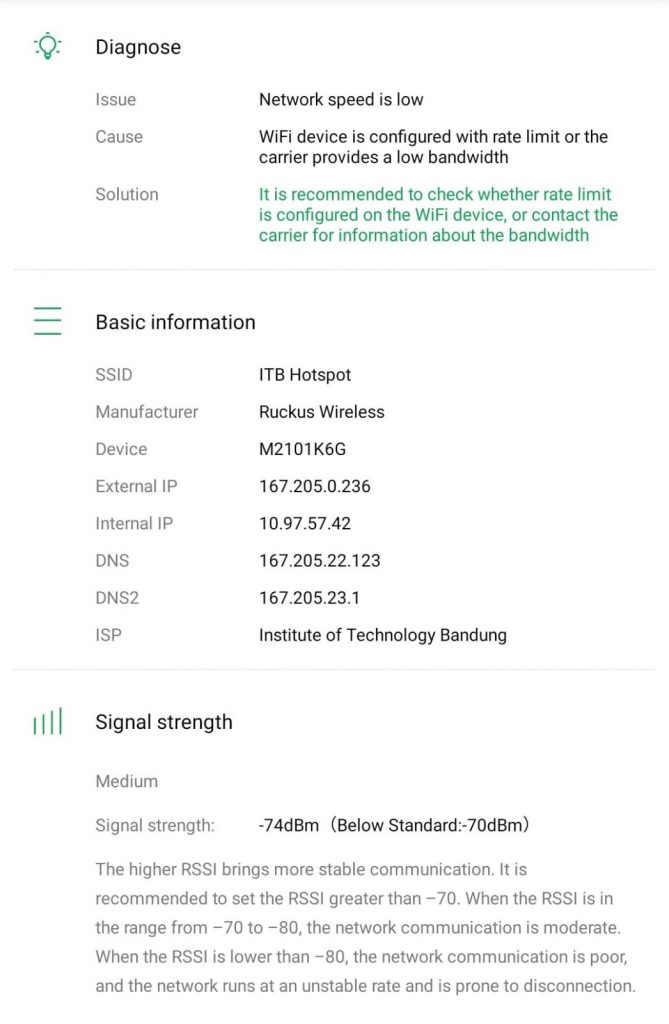Select internal IP 10.97.57.42

coord(305,523)
